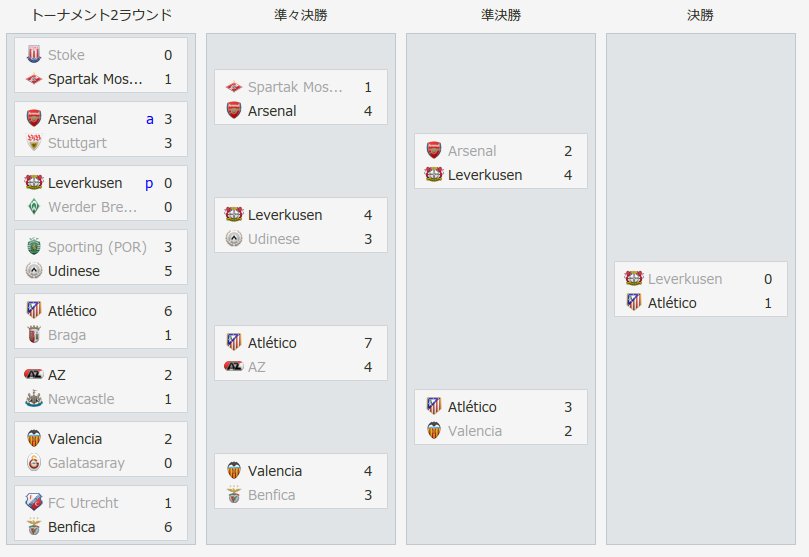
Task: Click Stuttgart crest in round two
Action: point(34,143)
